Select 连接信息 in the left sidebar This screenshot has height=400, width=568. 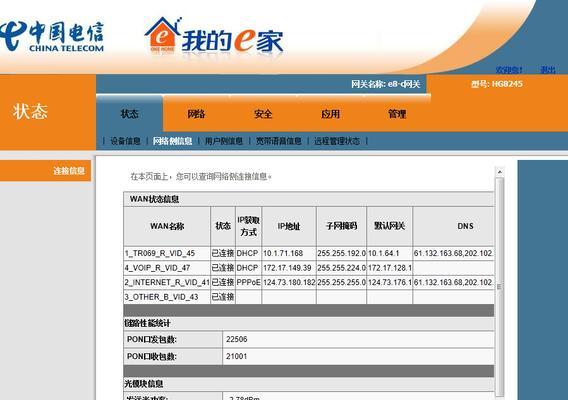[69, 171]
